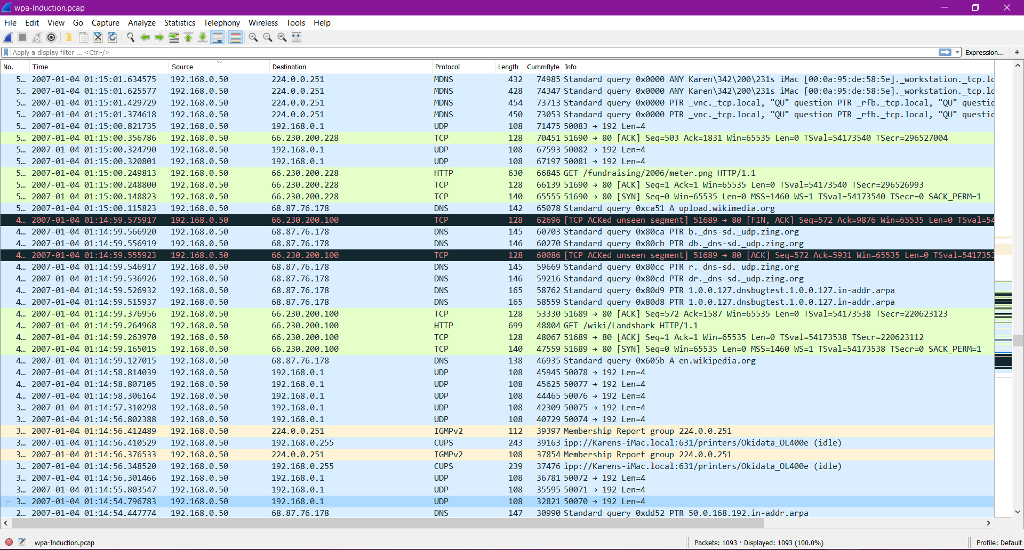Click the display filter bookmark icon
Viewport: 1024px width, 550px height.
pyautogui.click(x=6, y=52)
